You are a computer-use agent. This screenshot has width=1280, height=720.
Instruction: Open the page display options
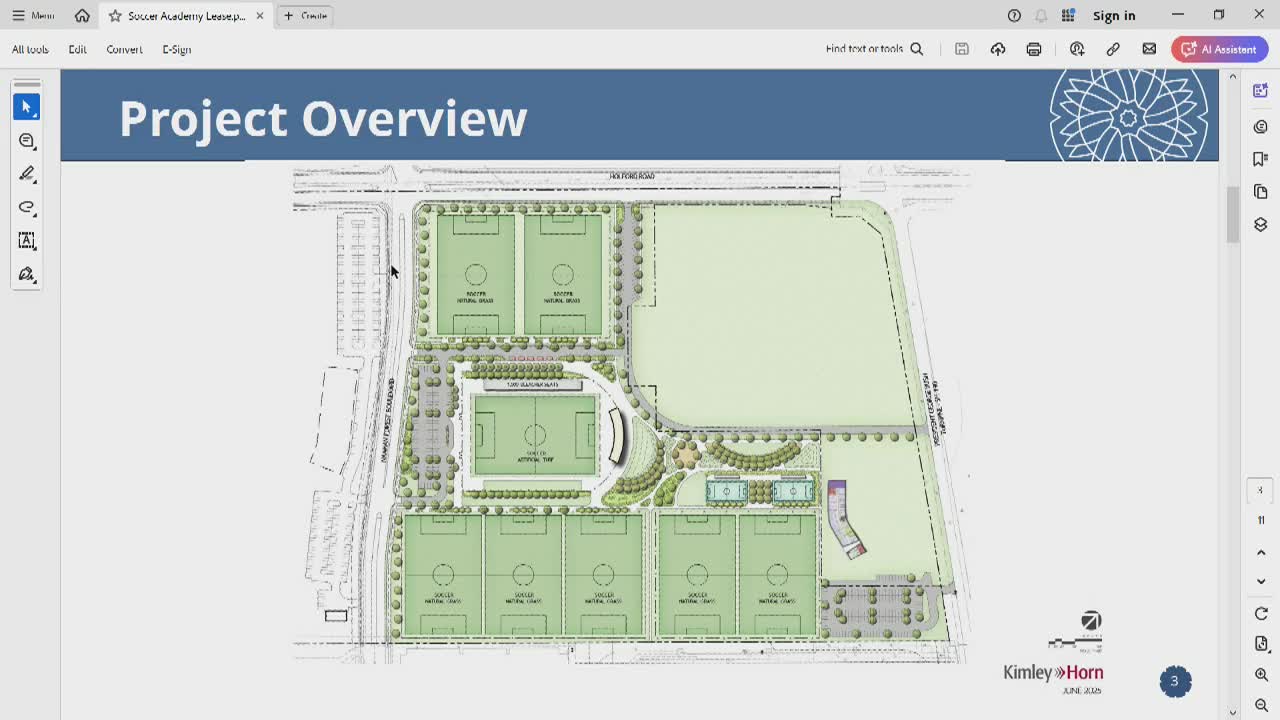coord(1261,644)
